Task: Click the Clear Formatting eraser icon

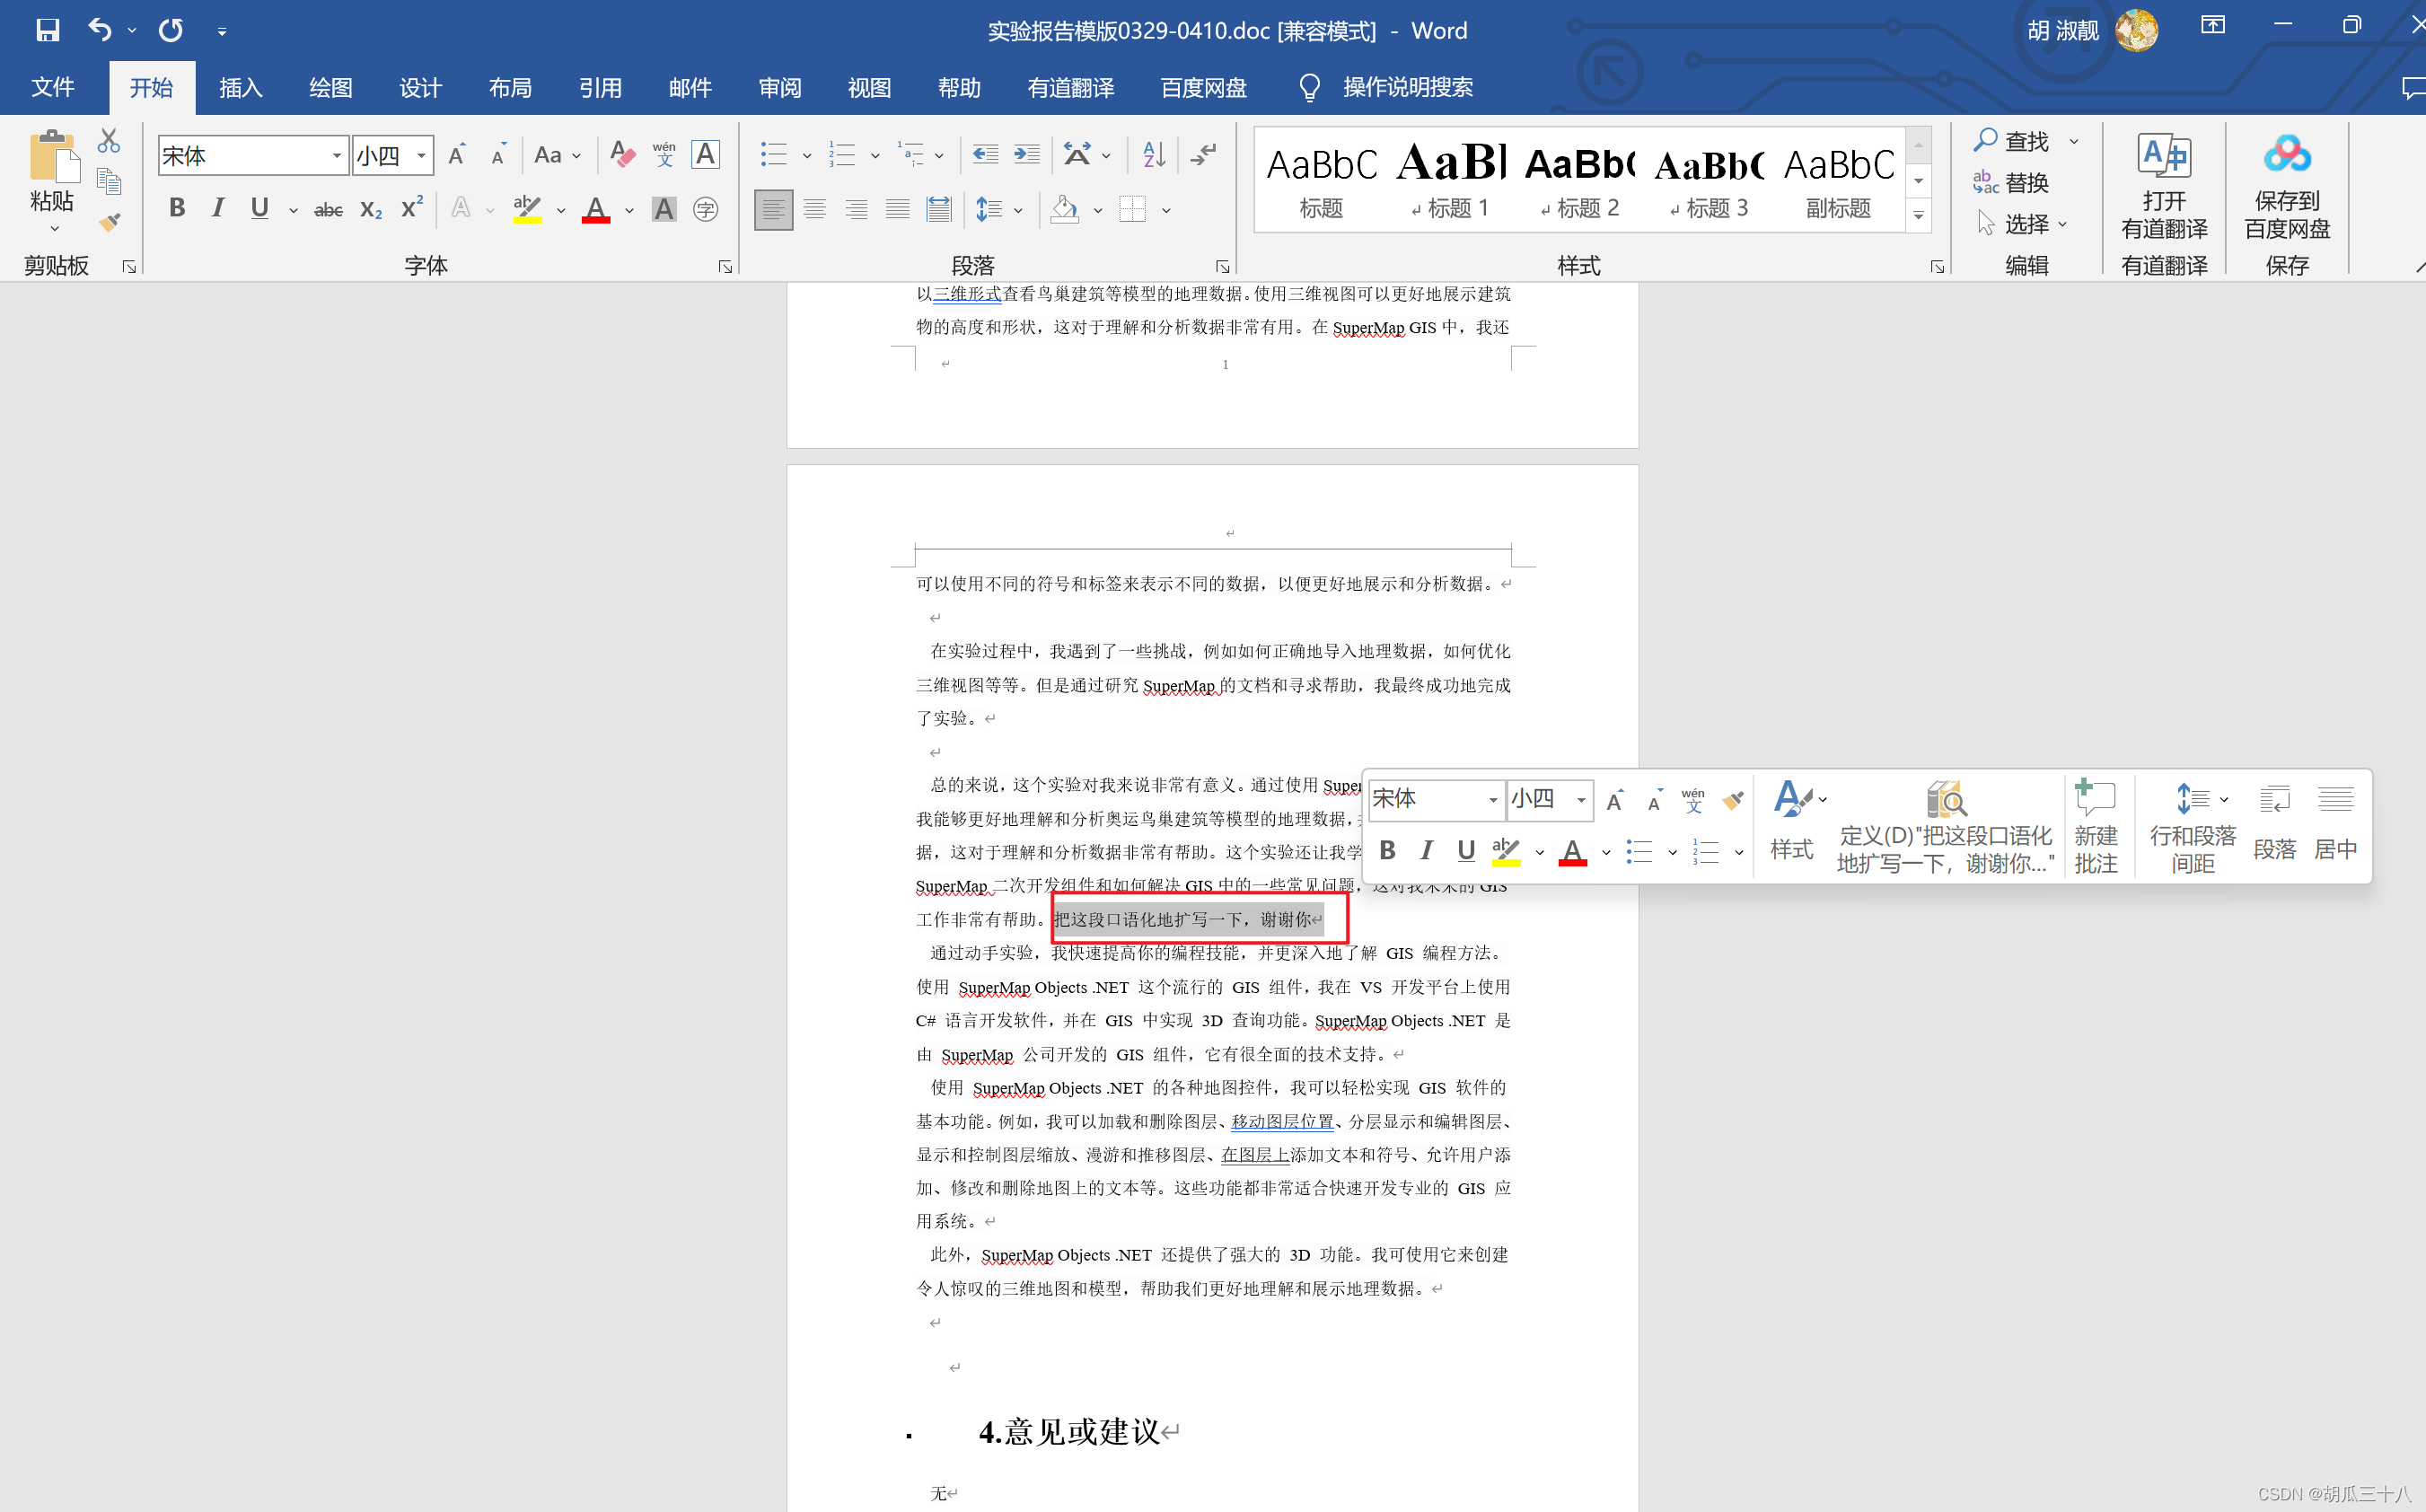Action: click(622, 154)
